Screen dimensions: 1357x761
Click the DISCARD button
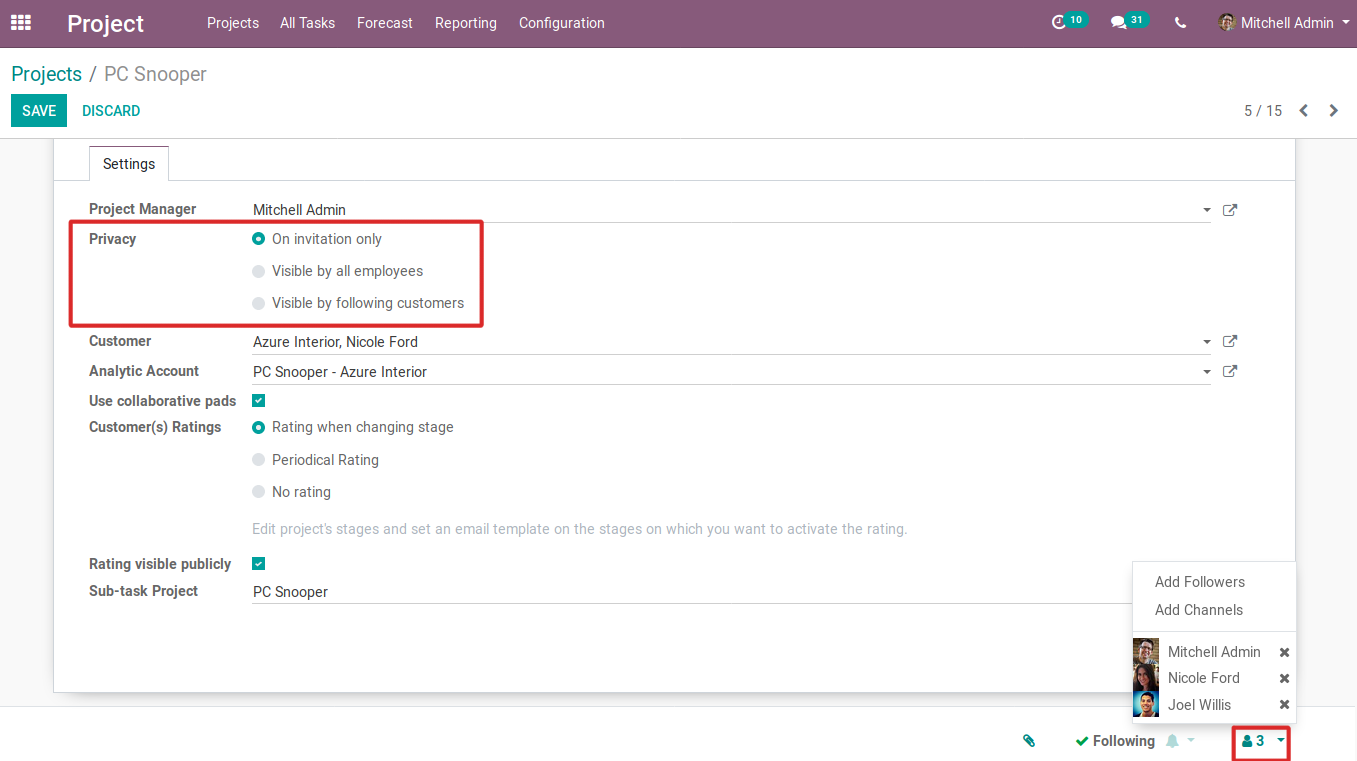tap(111, 111)
